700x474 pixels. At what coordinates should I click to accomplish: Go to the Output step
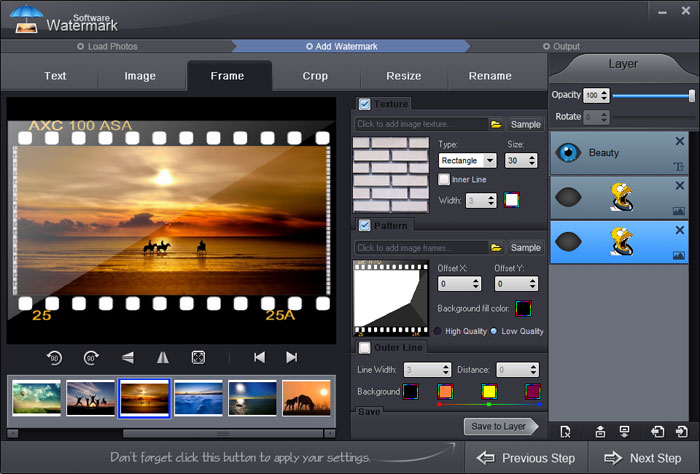[x=561, y=46]
